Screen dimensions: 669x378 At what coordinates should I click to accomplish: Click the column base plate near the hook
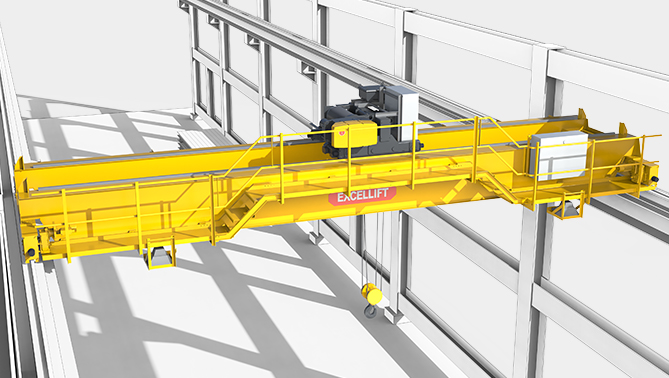point(393,315)
